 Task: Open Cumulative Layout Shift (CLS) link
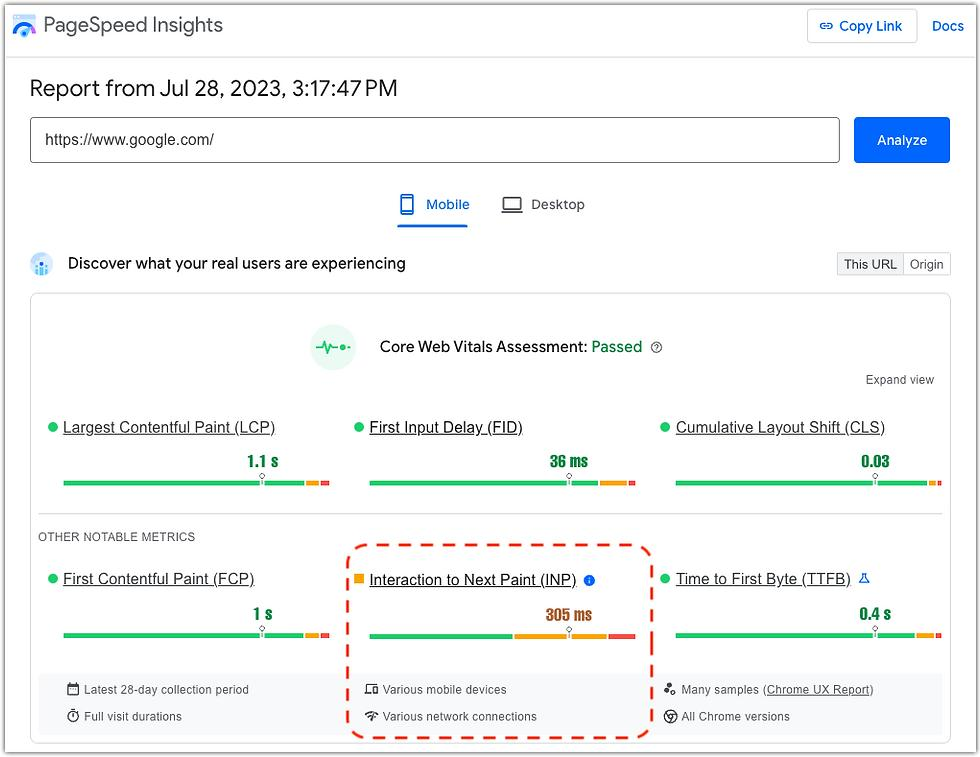(x=780, y=427)
